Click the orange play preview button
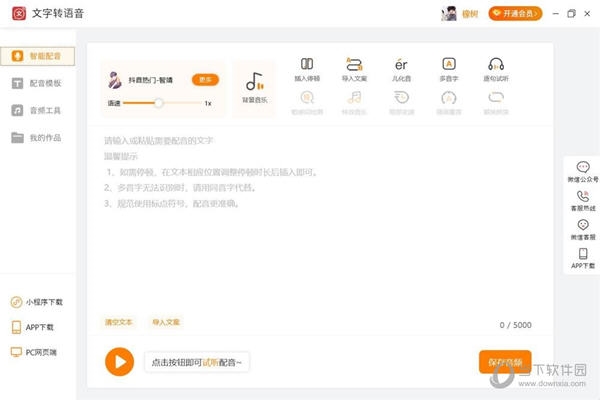This screenshot has width=600, height=400. coord(120,362)
